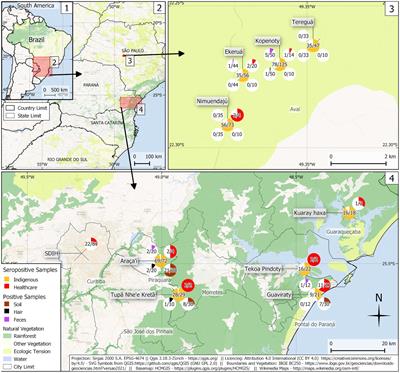Select the purple Feces legend marker
The image size is (400, 373).
coord(6,320)
